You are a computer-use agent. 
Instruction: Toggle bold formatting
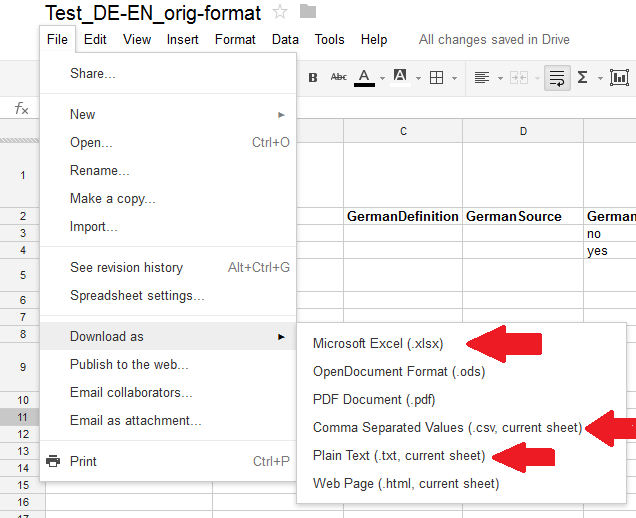point(313,77)
